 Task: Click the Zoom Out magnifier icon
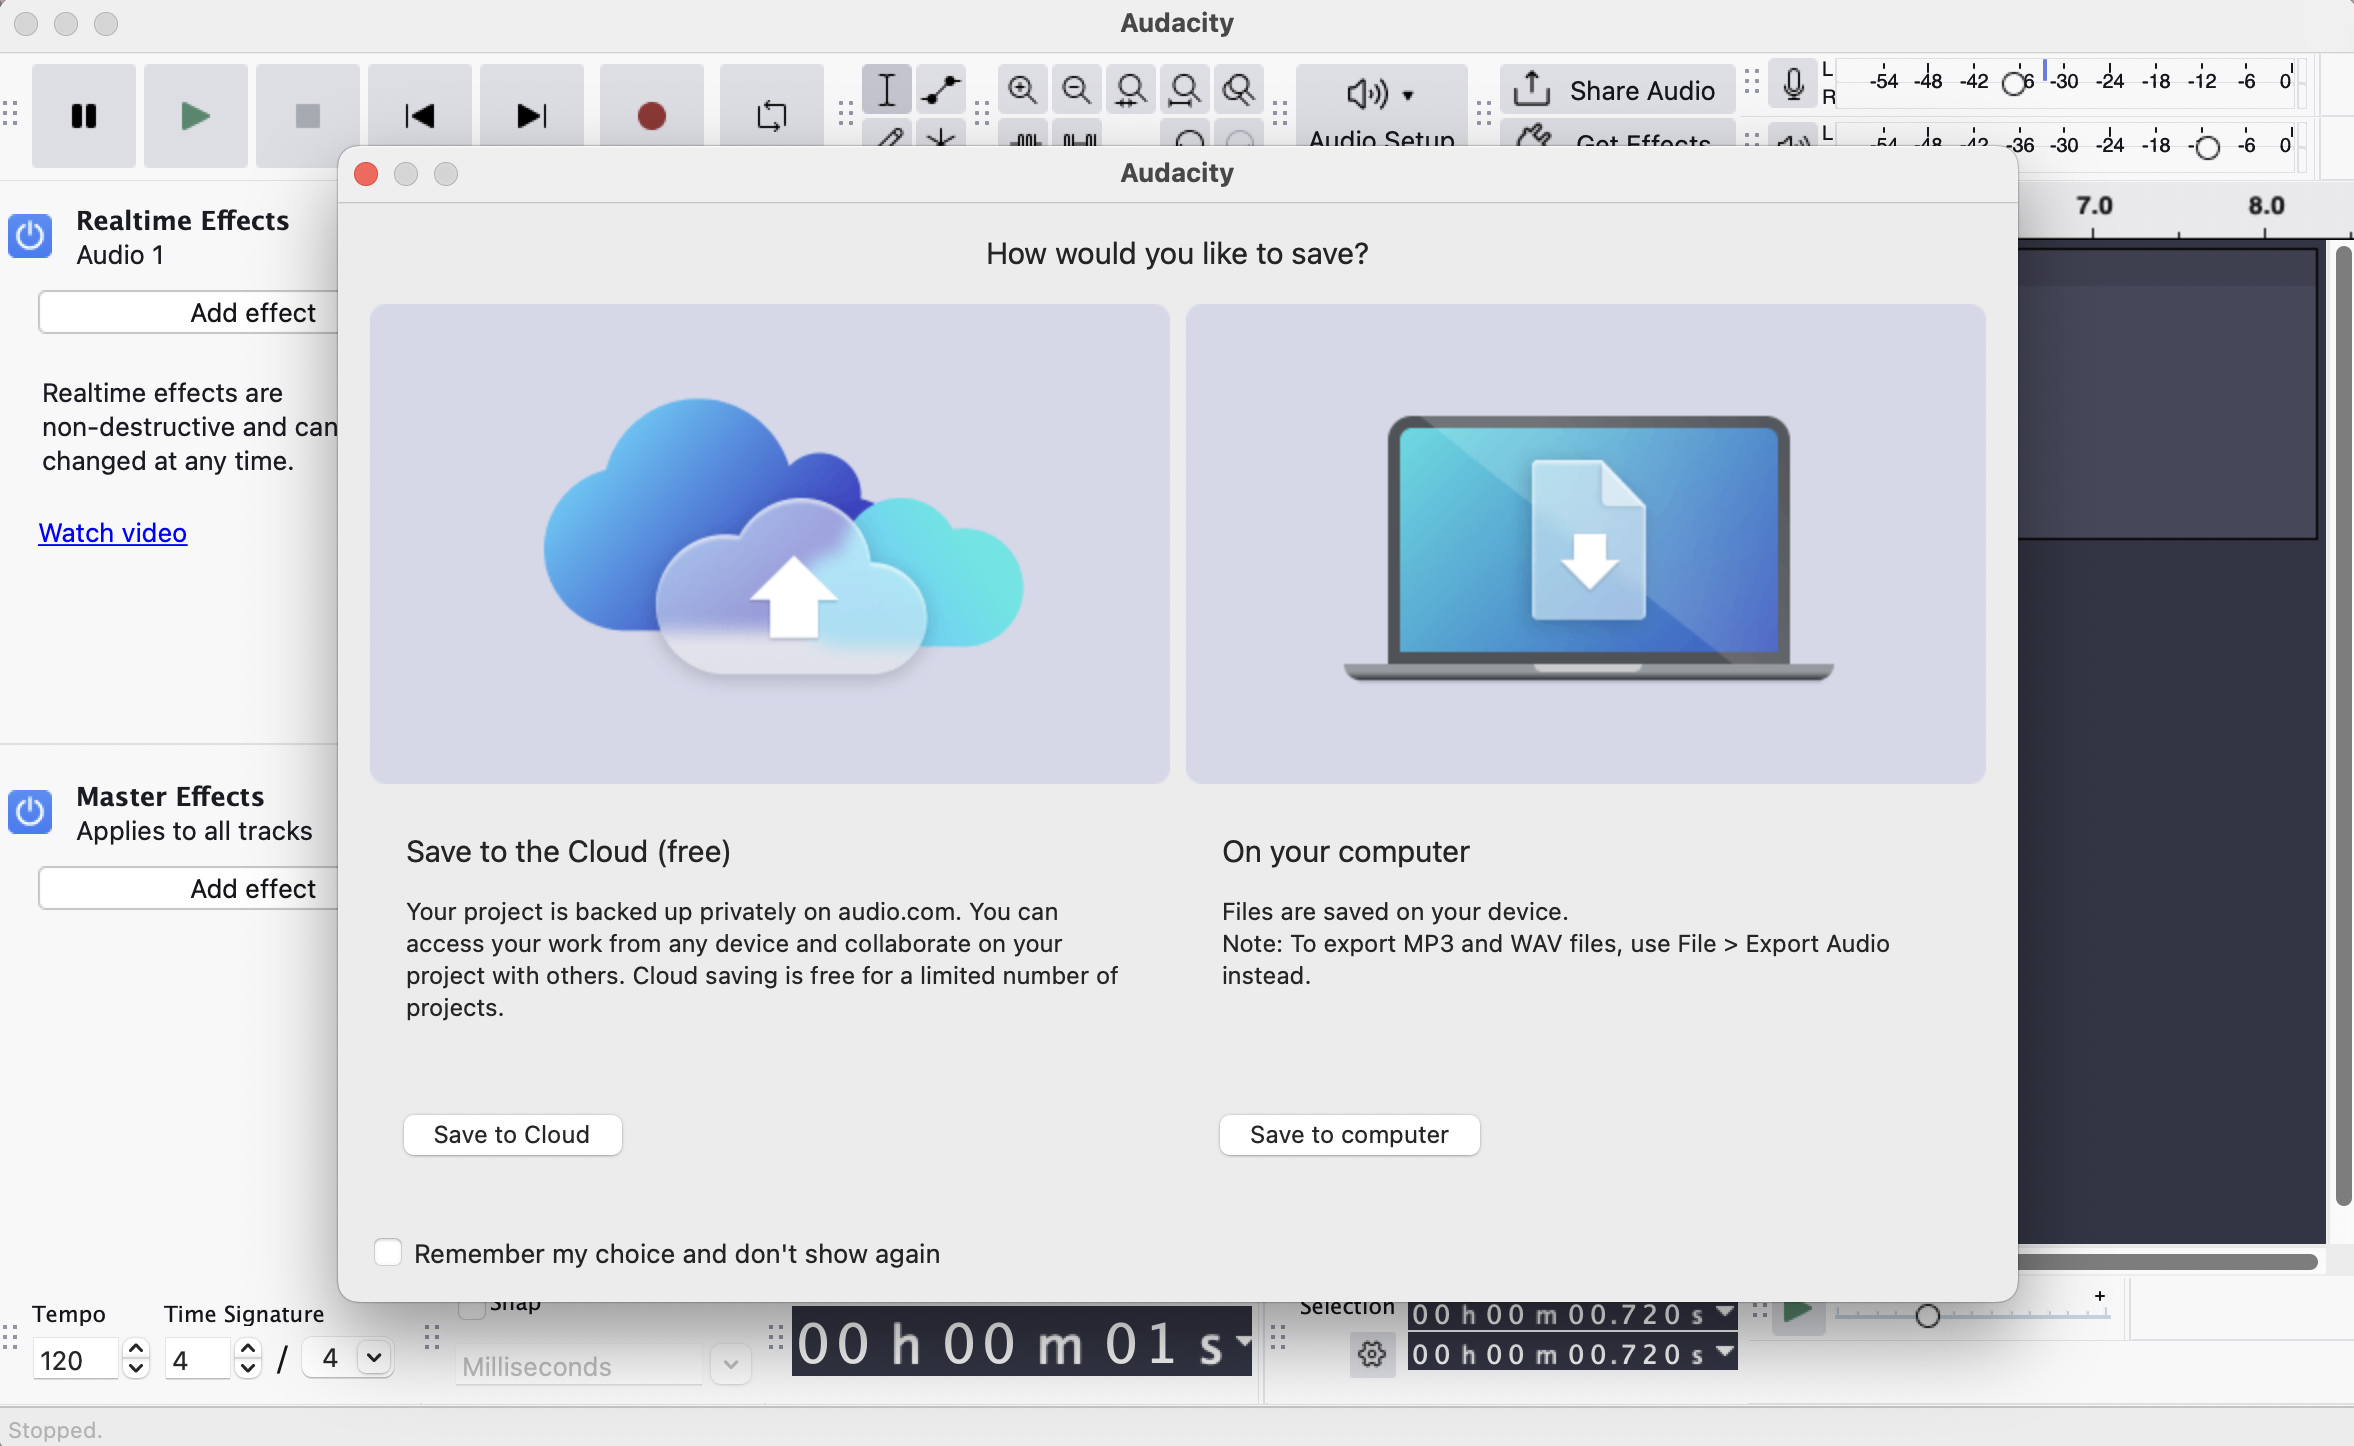[x=1076, y=90]
